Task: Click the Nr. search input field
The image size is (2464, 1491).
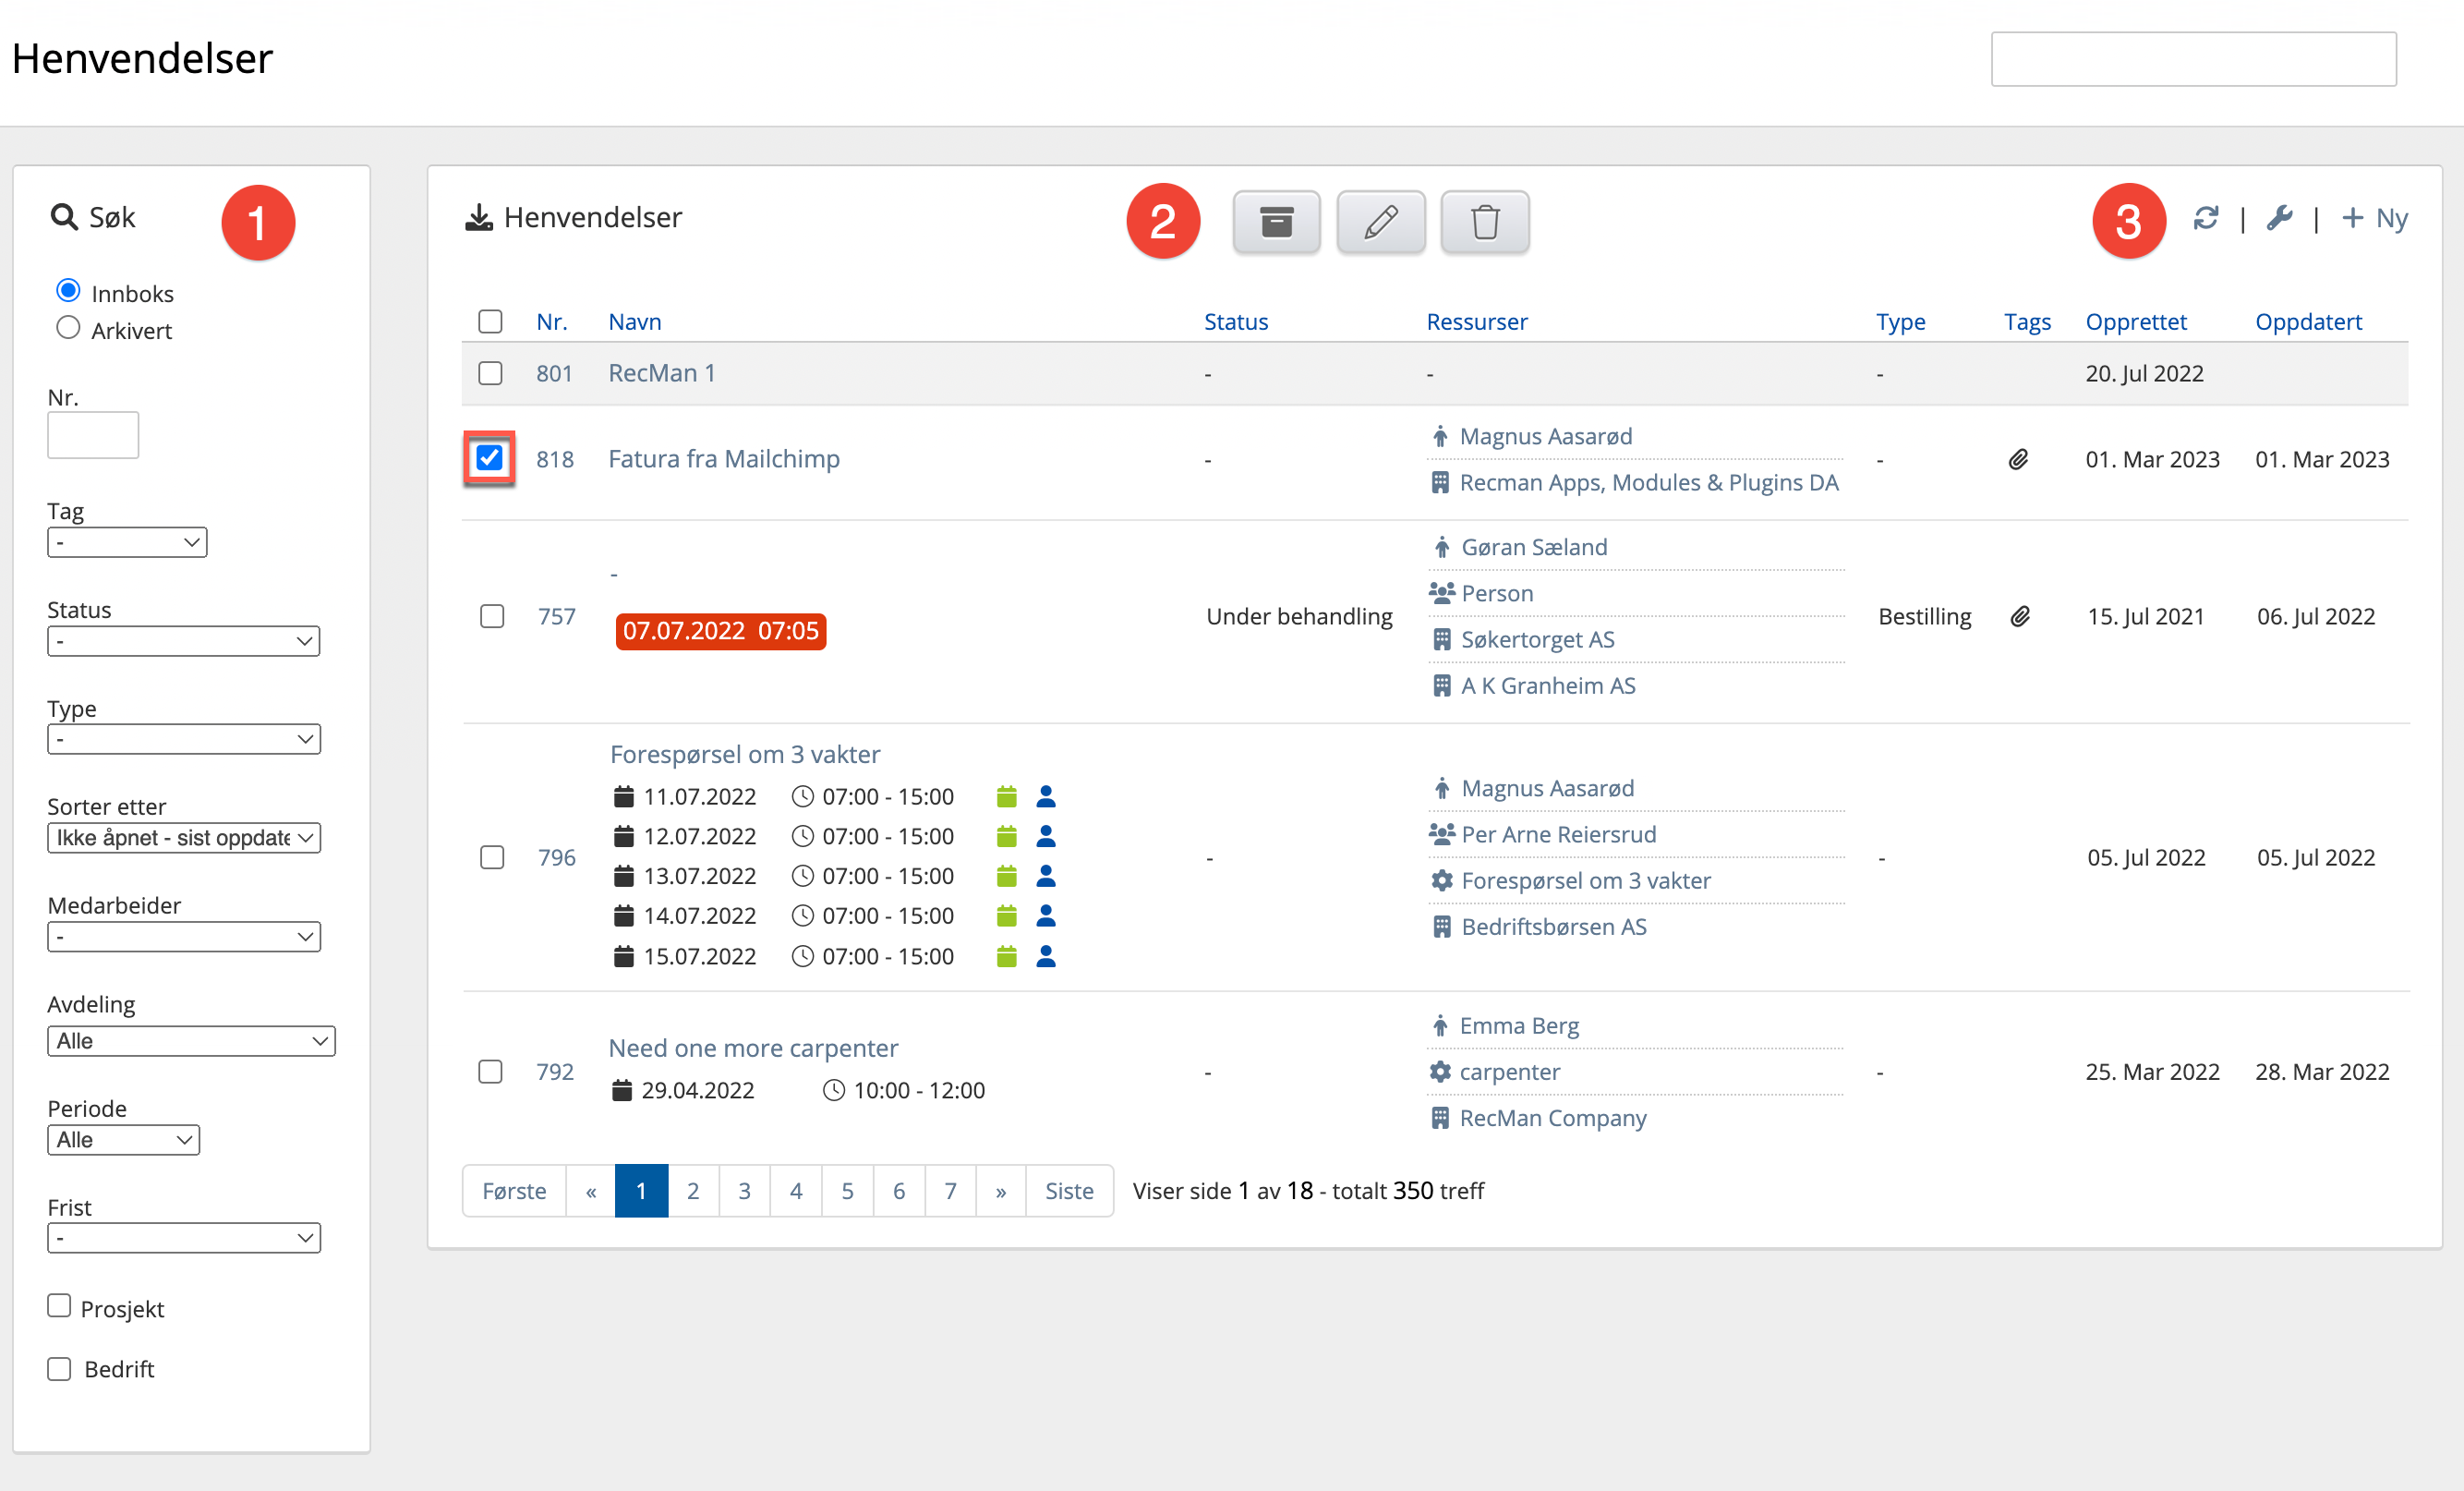Action: 93,435
